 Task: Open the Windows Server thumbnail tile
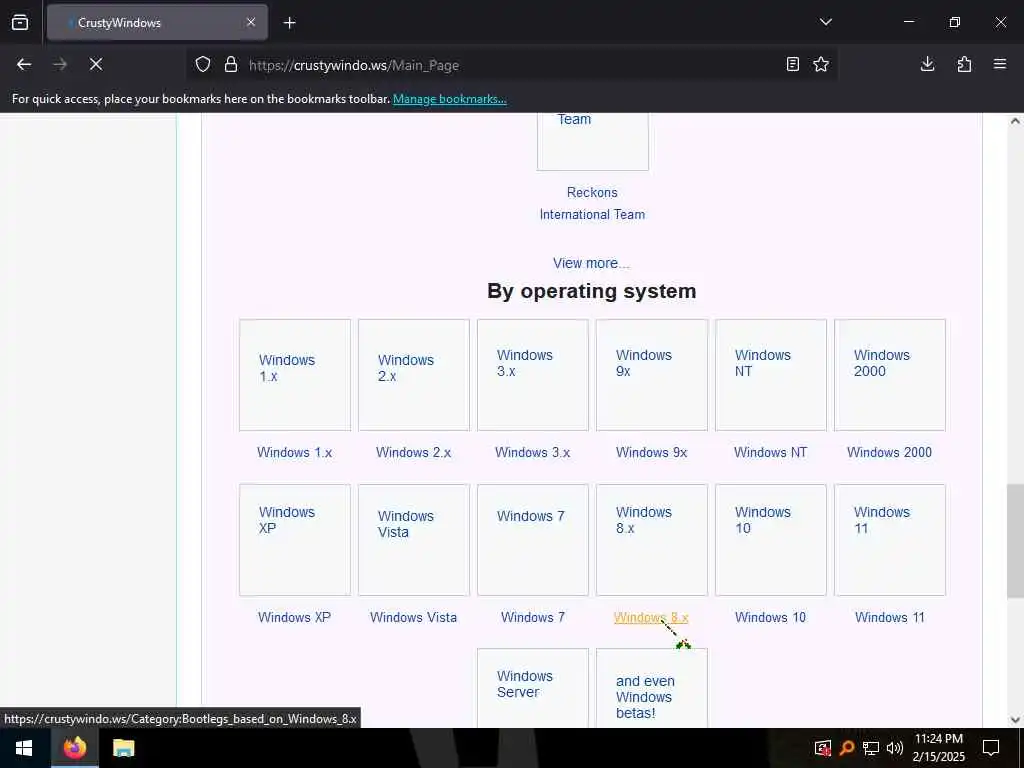pyautogui.click(x=533, y=688)
